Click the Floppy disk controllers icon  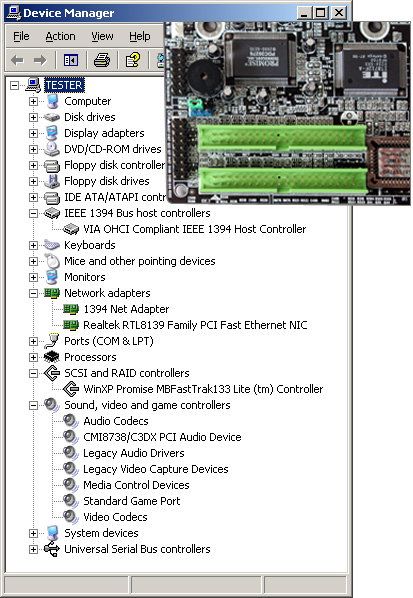(x=52, y=166)
